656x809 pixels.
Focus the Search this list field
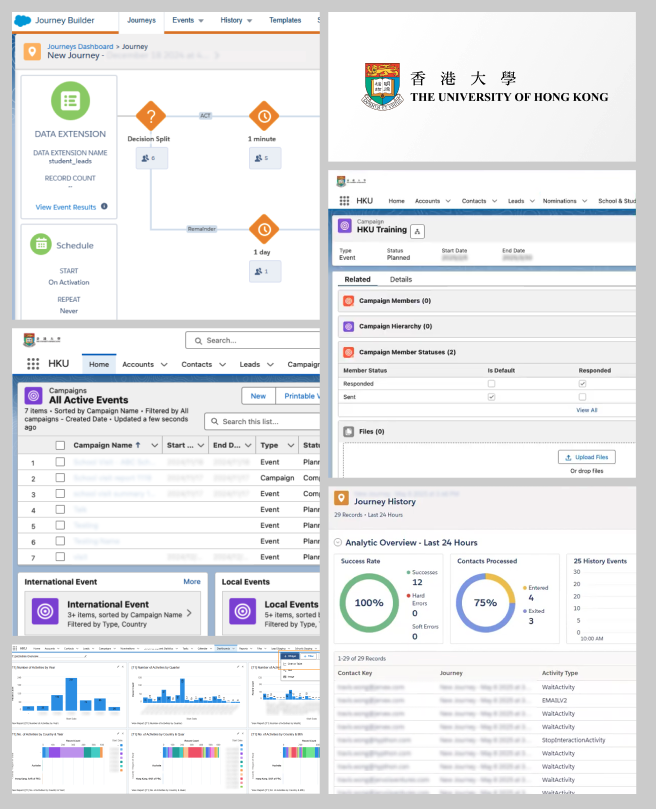[262, 422]
